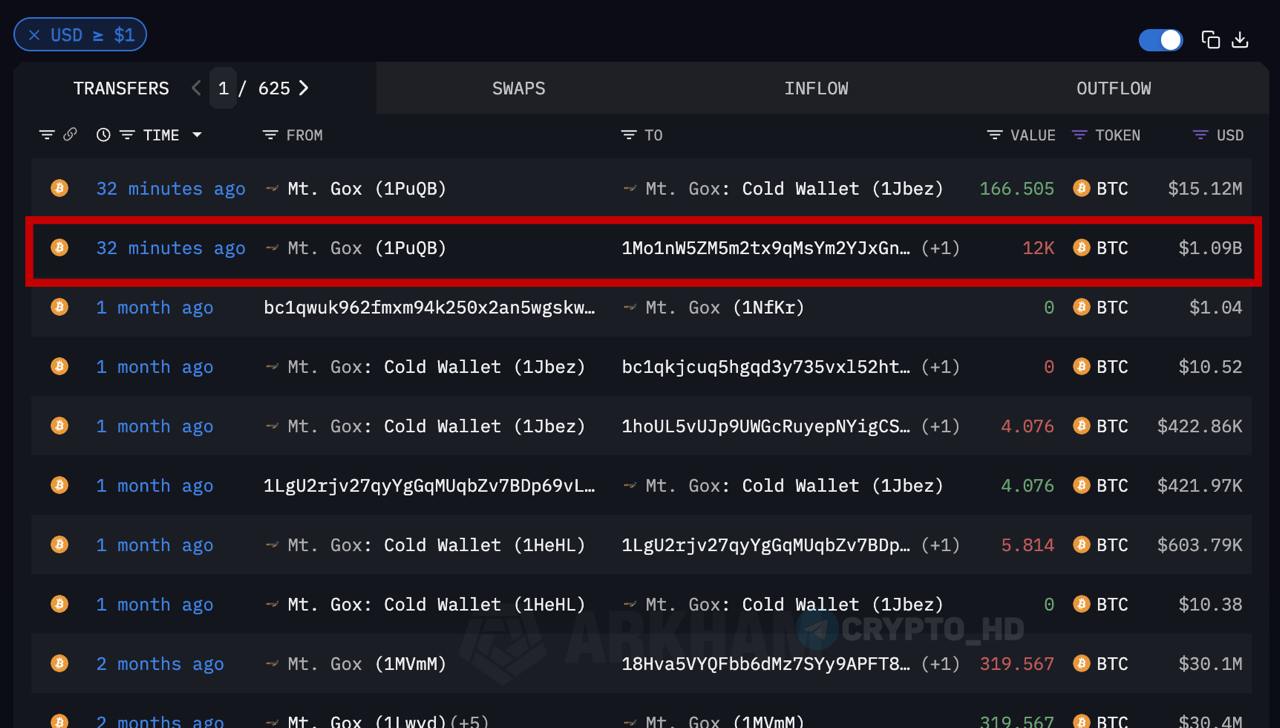This screenshot has height=728, width=1280.
Task: Switch to the OUTFLOW tab
Action: tap(1113, 88)
